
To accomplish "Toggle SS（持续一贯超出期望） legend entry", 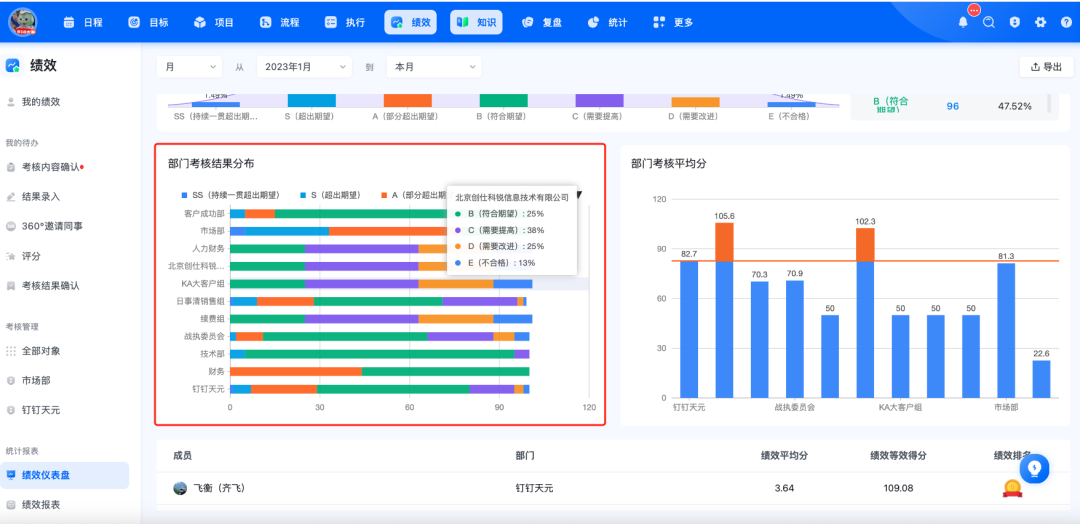I will point(229,196).
